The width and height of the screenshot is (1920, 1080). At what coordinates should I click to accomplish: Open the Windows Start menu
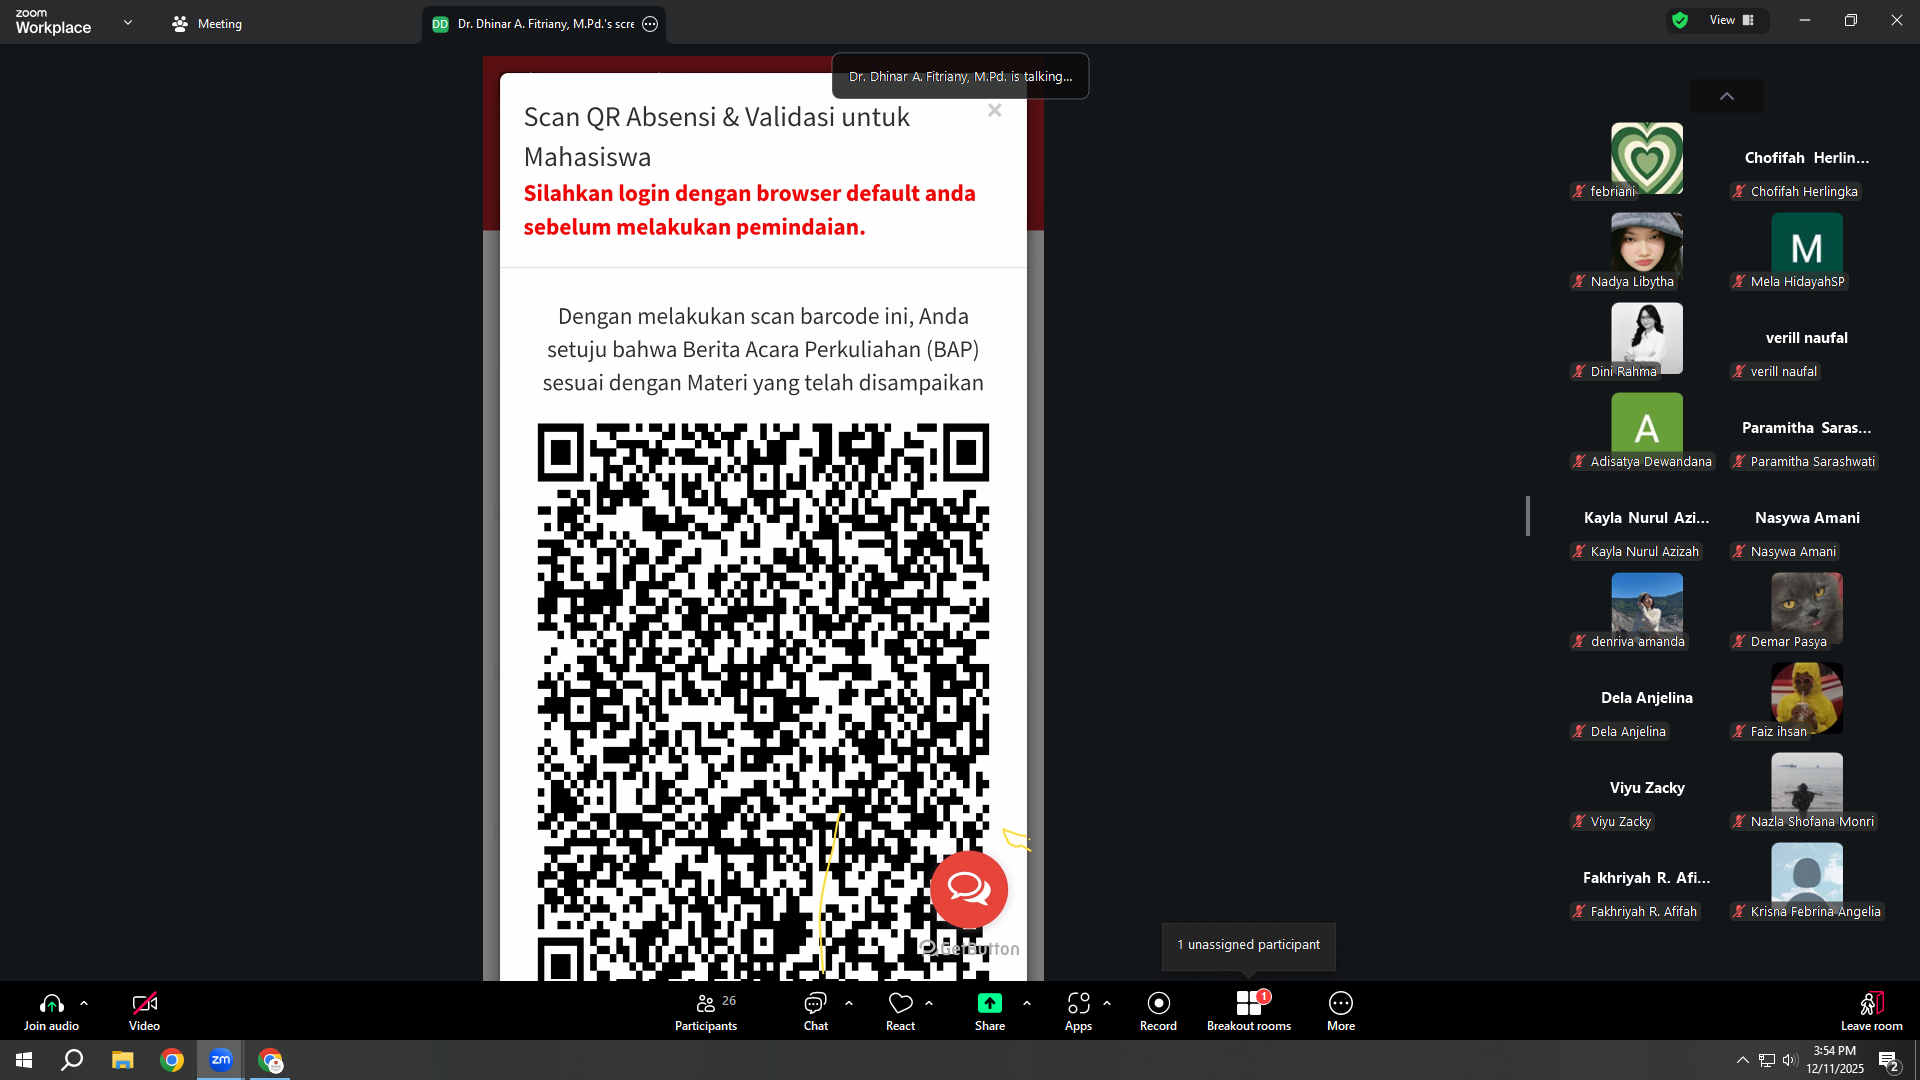[24, 1060]
